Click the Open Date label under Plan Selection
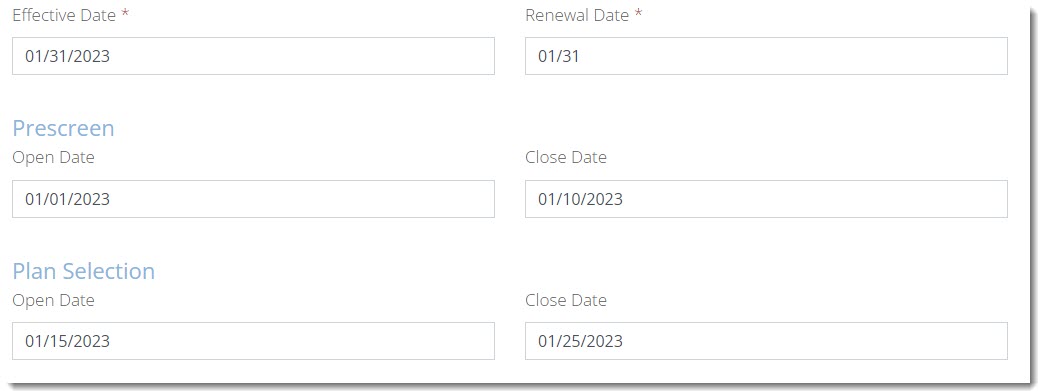 [x=53, y=300]
